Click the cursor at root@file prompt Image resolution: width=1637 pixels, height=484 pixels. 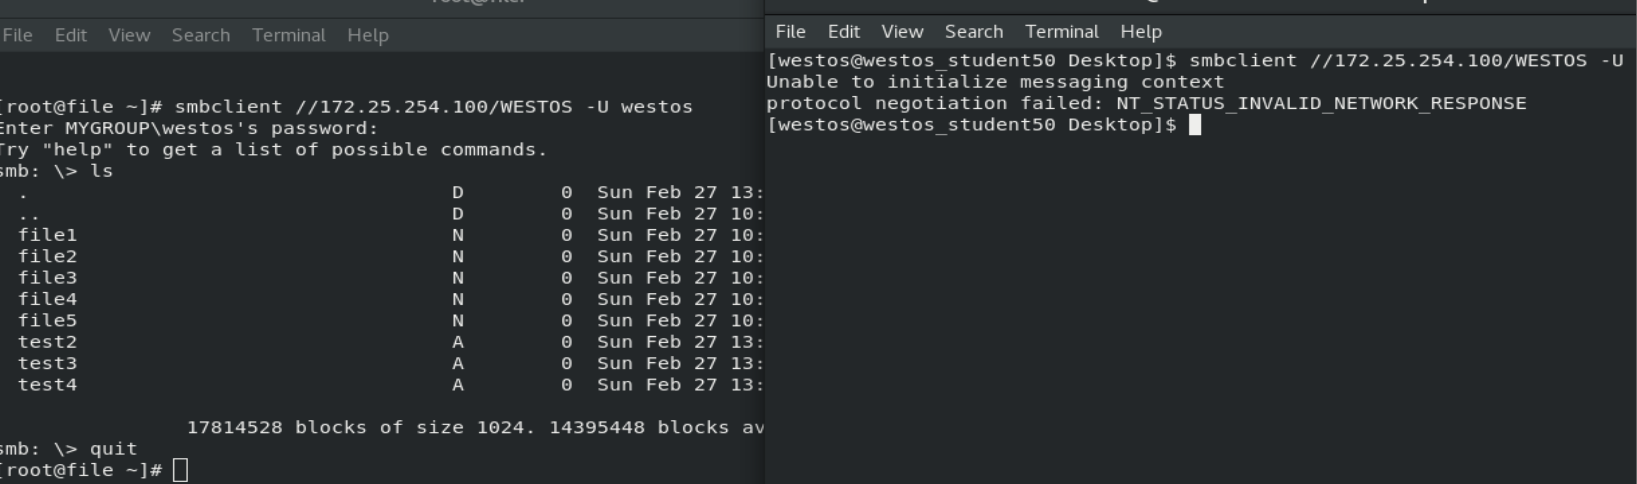(x=180, y=470)
